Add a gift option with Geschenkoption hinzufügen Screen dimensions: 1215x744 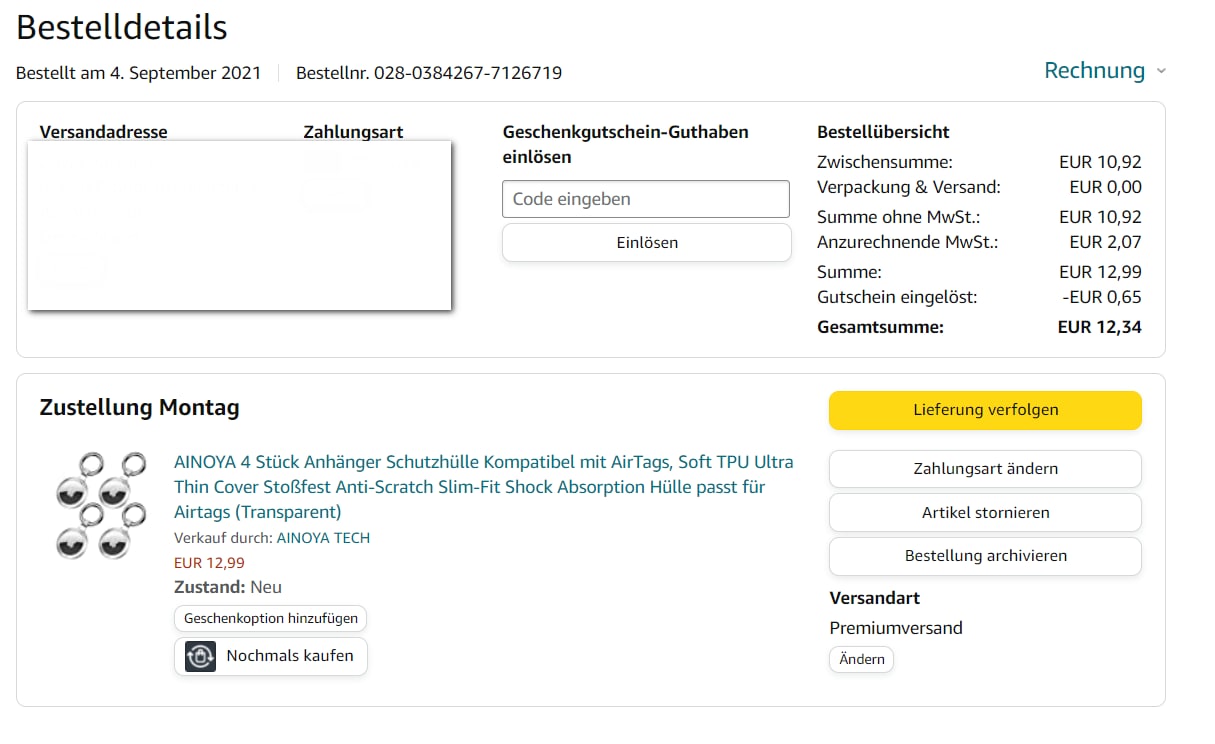pyautogui.click(x=270, y=619)
